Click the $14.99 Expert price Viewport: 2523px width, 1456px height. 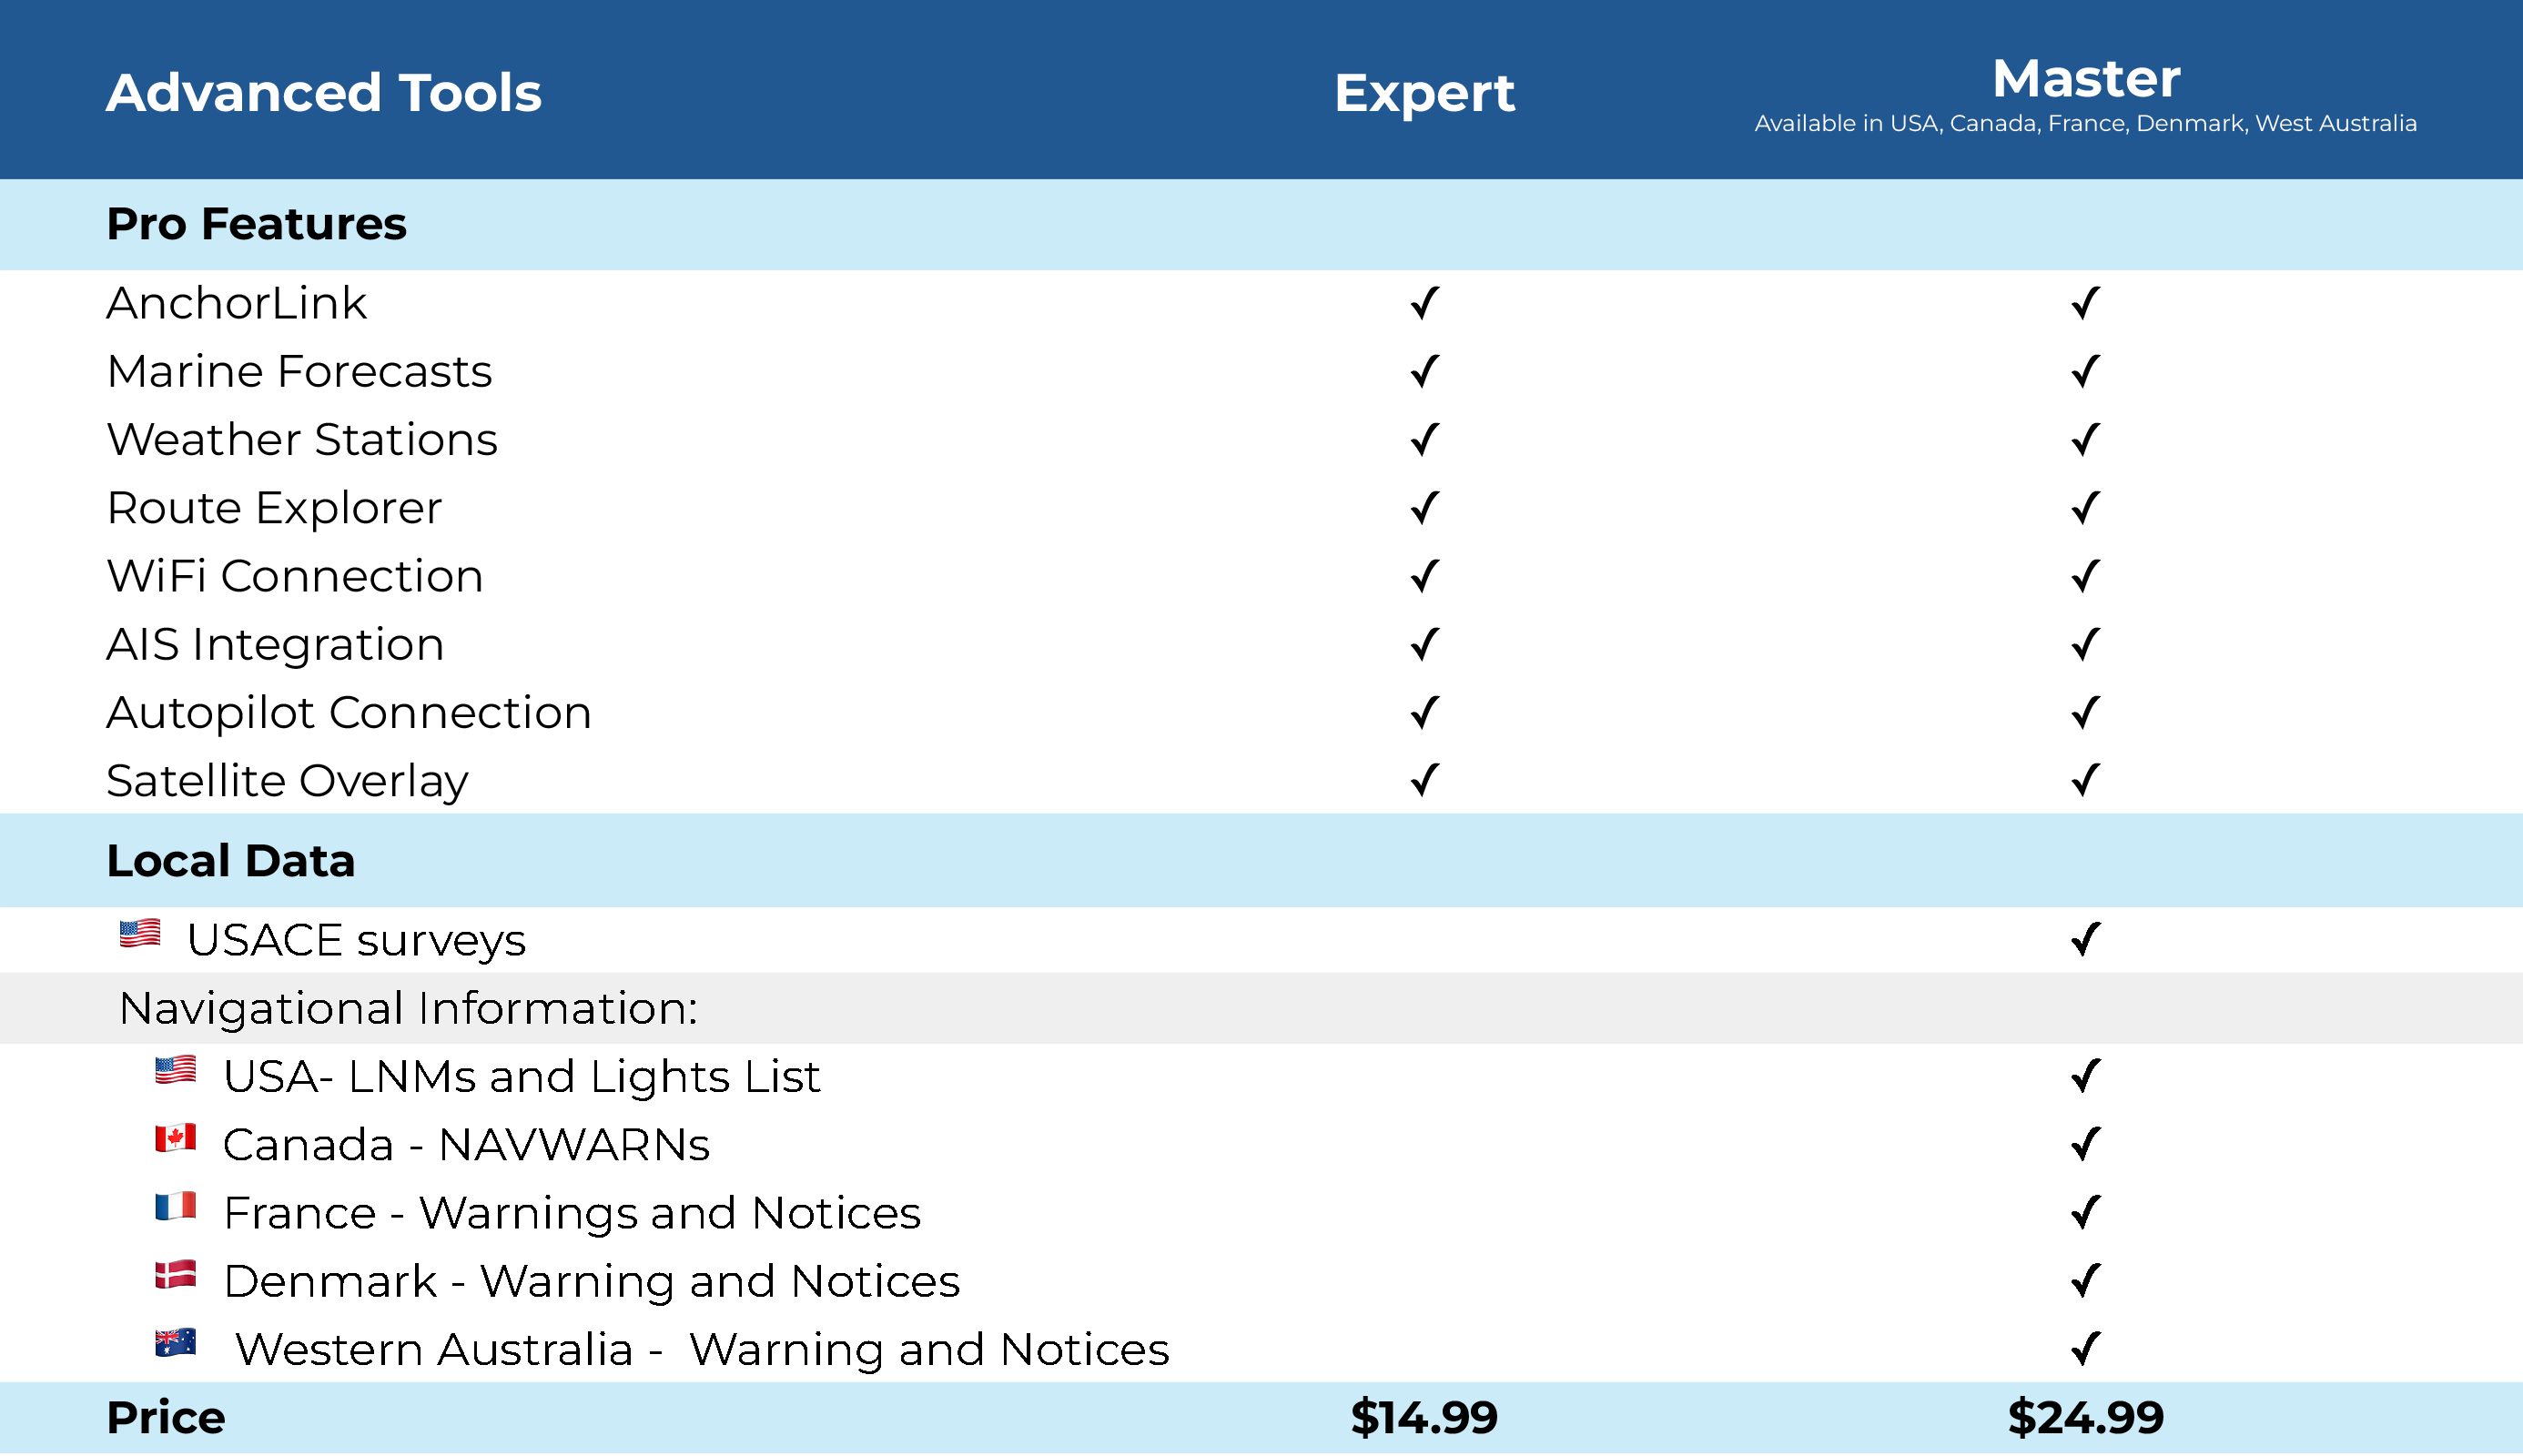pos(1424,1417)
